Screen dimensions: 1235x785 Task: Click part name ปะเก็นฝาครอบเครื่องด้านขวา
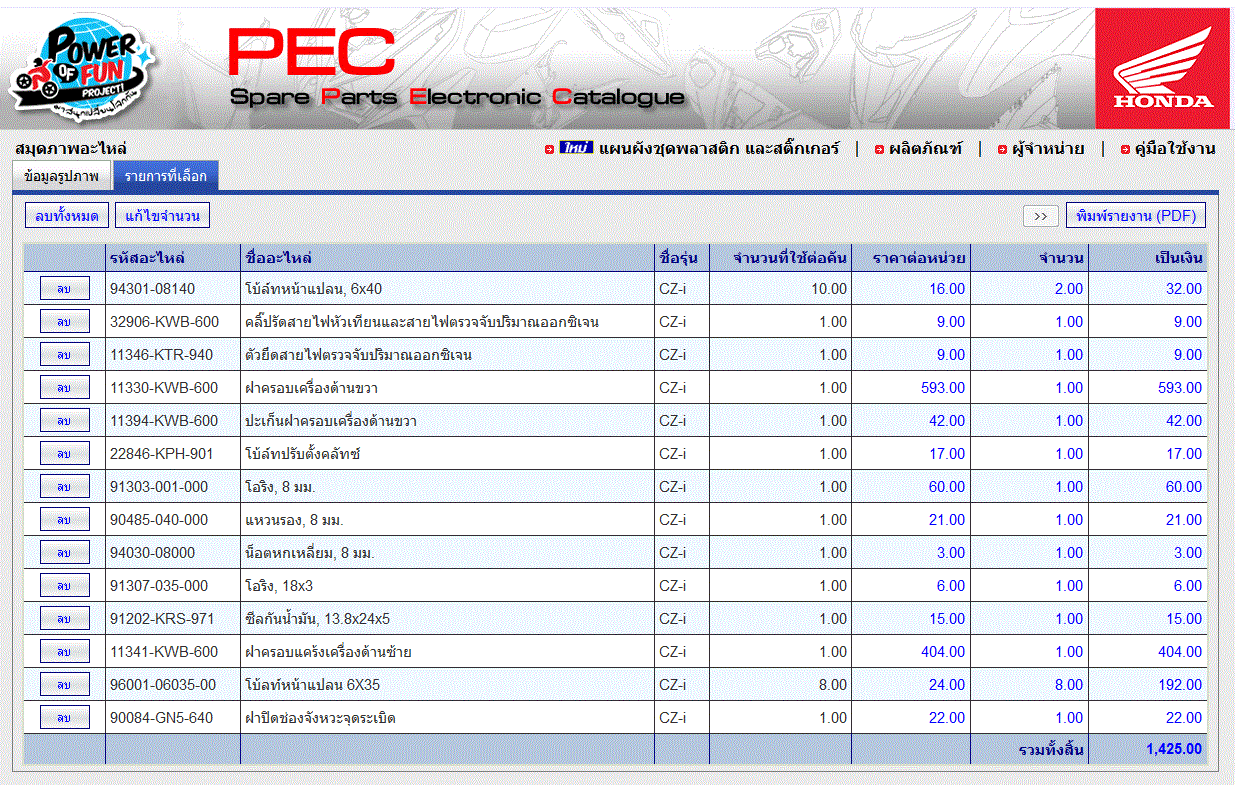(x=331, y=421)
